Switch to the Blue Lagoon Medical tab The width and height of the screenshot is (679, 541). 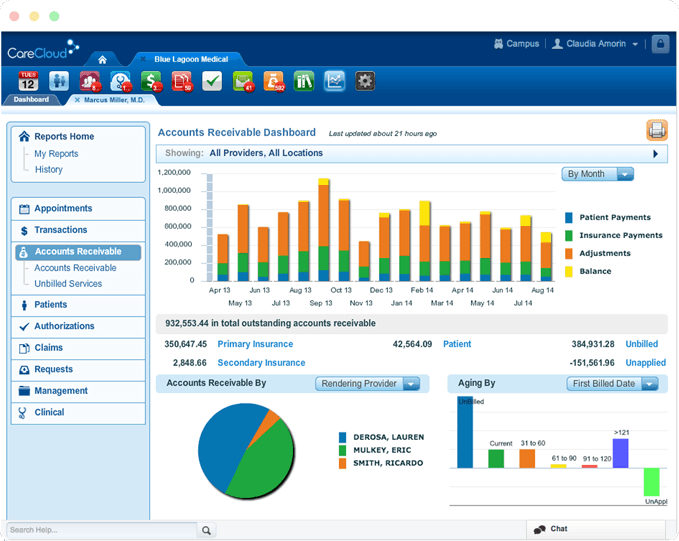click(191, 59)
